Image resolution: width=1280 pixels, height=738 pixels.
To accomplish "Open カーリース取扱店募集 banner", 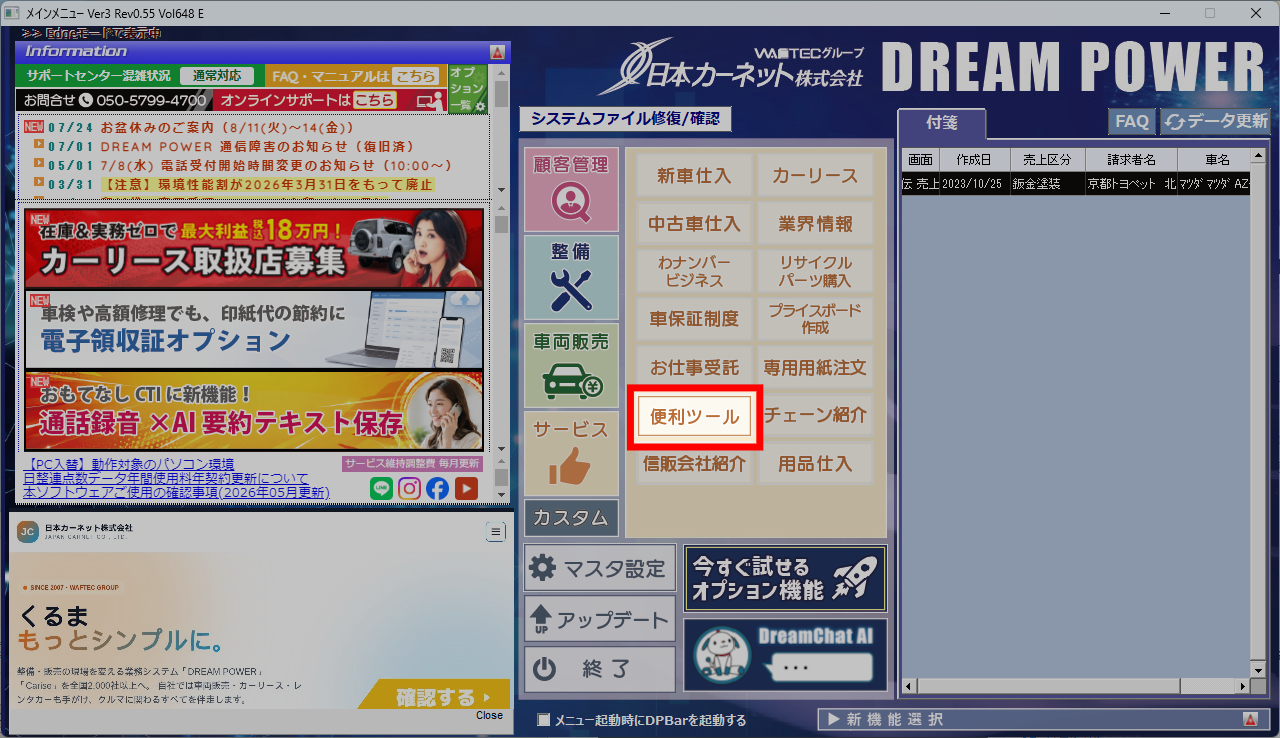I will tap(254, 248).
